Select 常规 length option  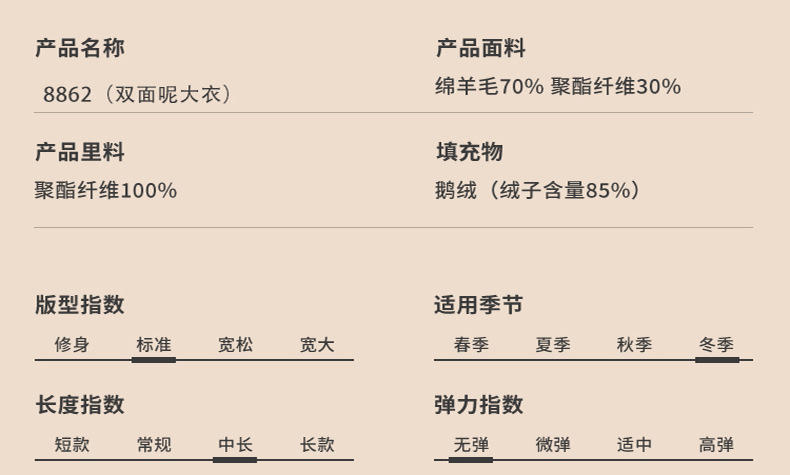(154, 445)
